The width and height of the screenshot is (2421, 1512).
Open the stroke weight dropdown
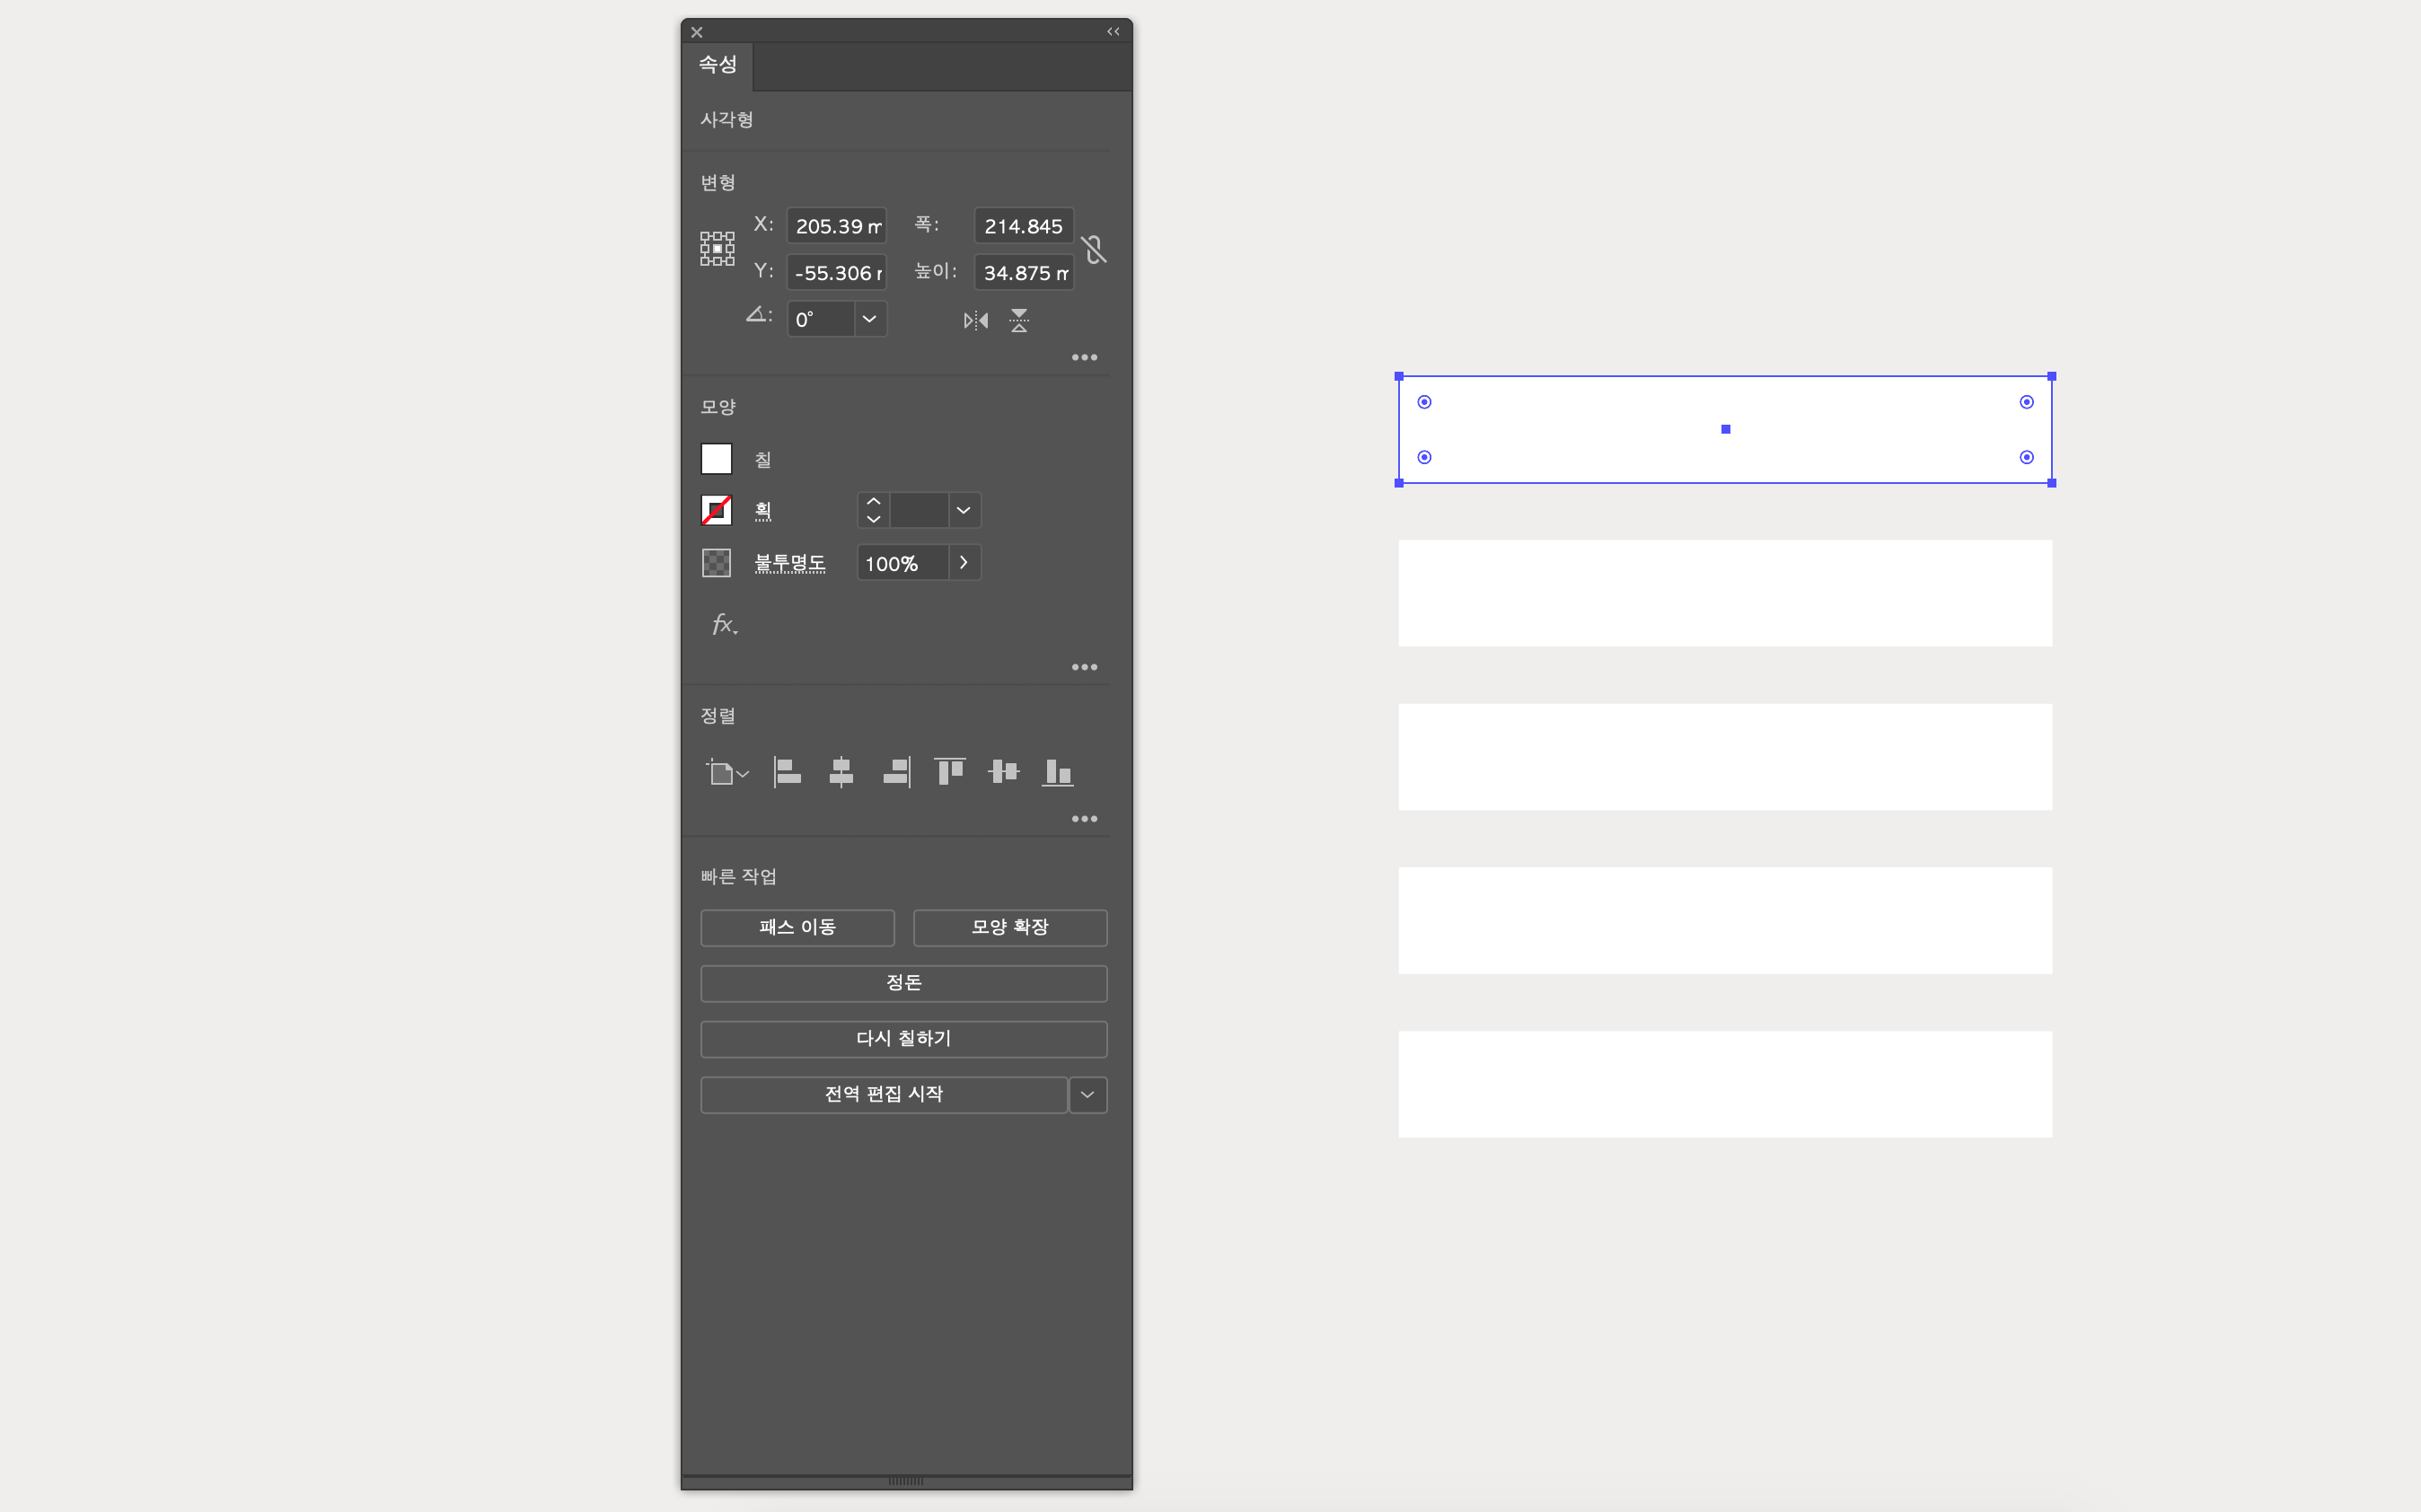click(x=963, y=510)
